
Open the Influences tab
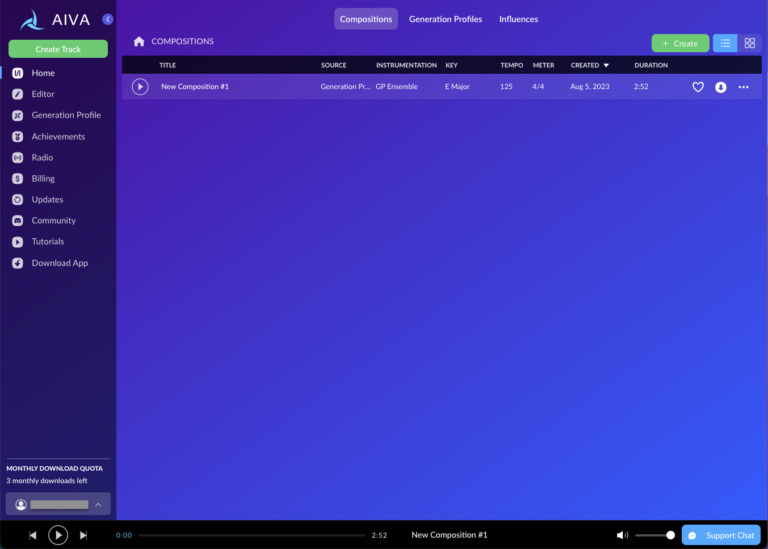click(518, 19)
